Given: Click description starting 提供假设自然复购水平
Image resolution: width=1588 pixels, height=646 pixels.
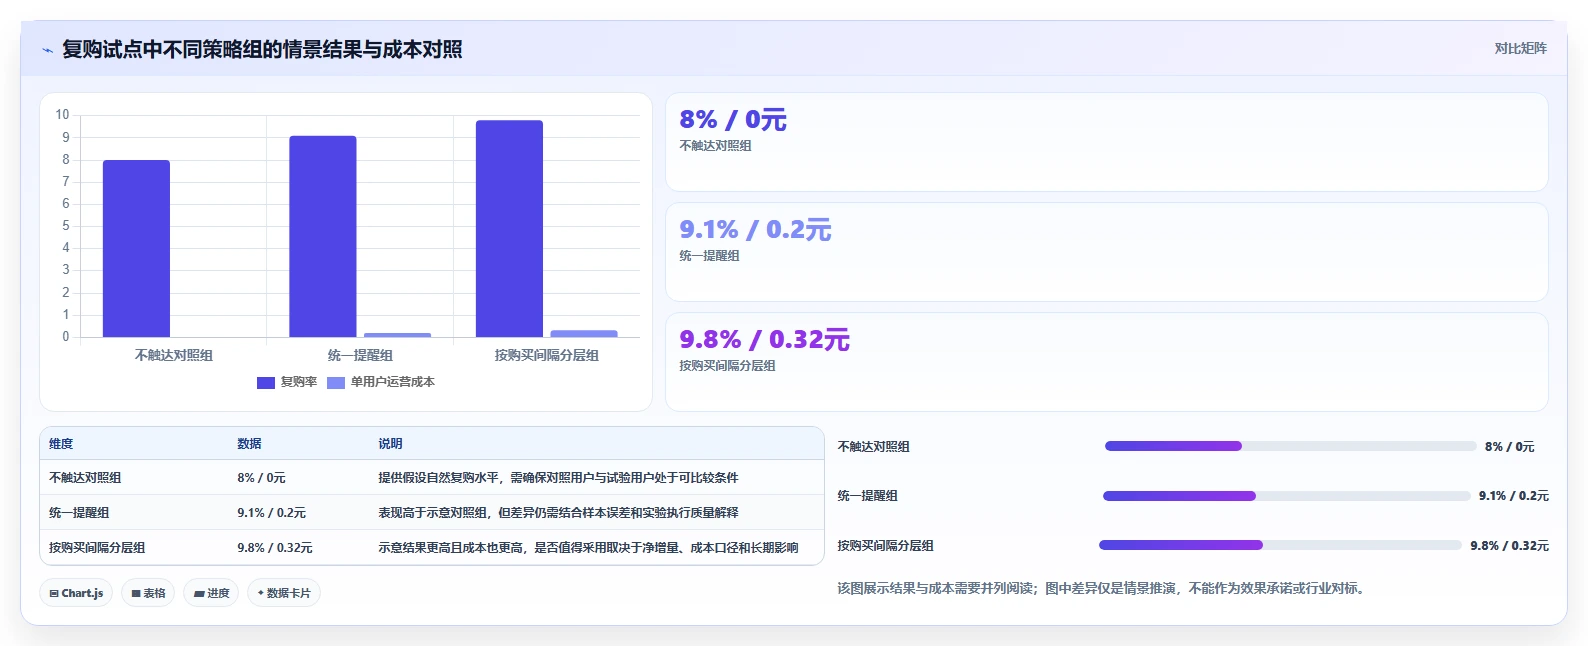Looking at the screenshot, I should click(558, 478).
